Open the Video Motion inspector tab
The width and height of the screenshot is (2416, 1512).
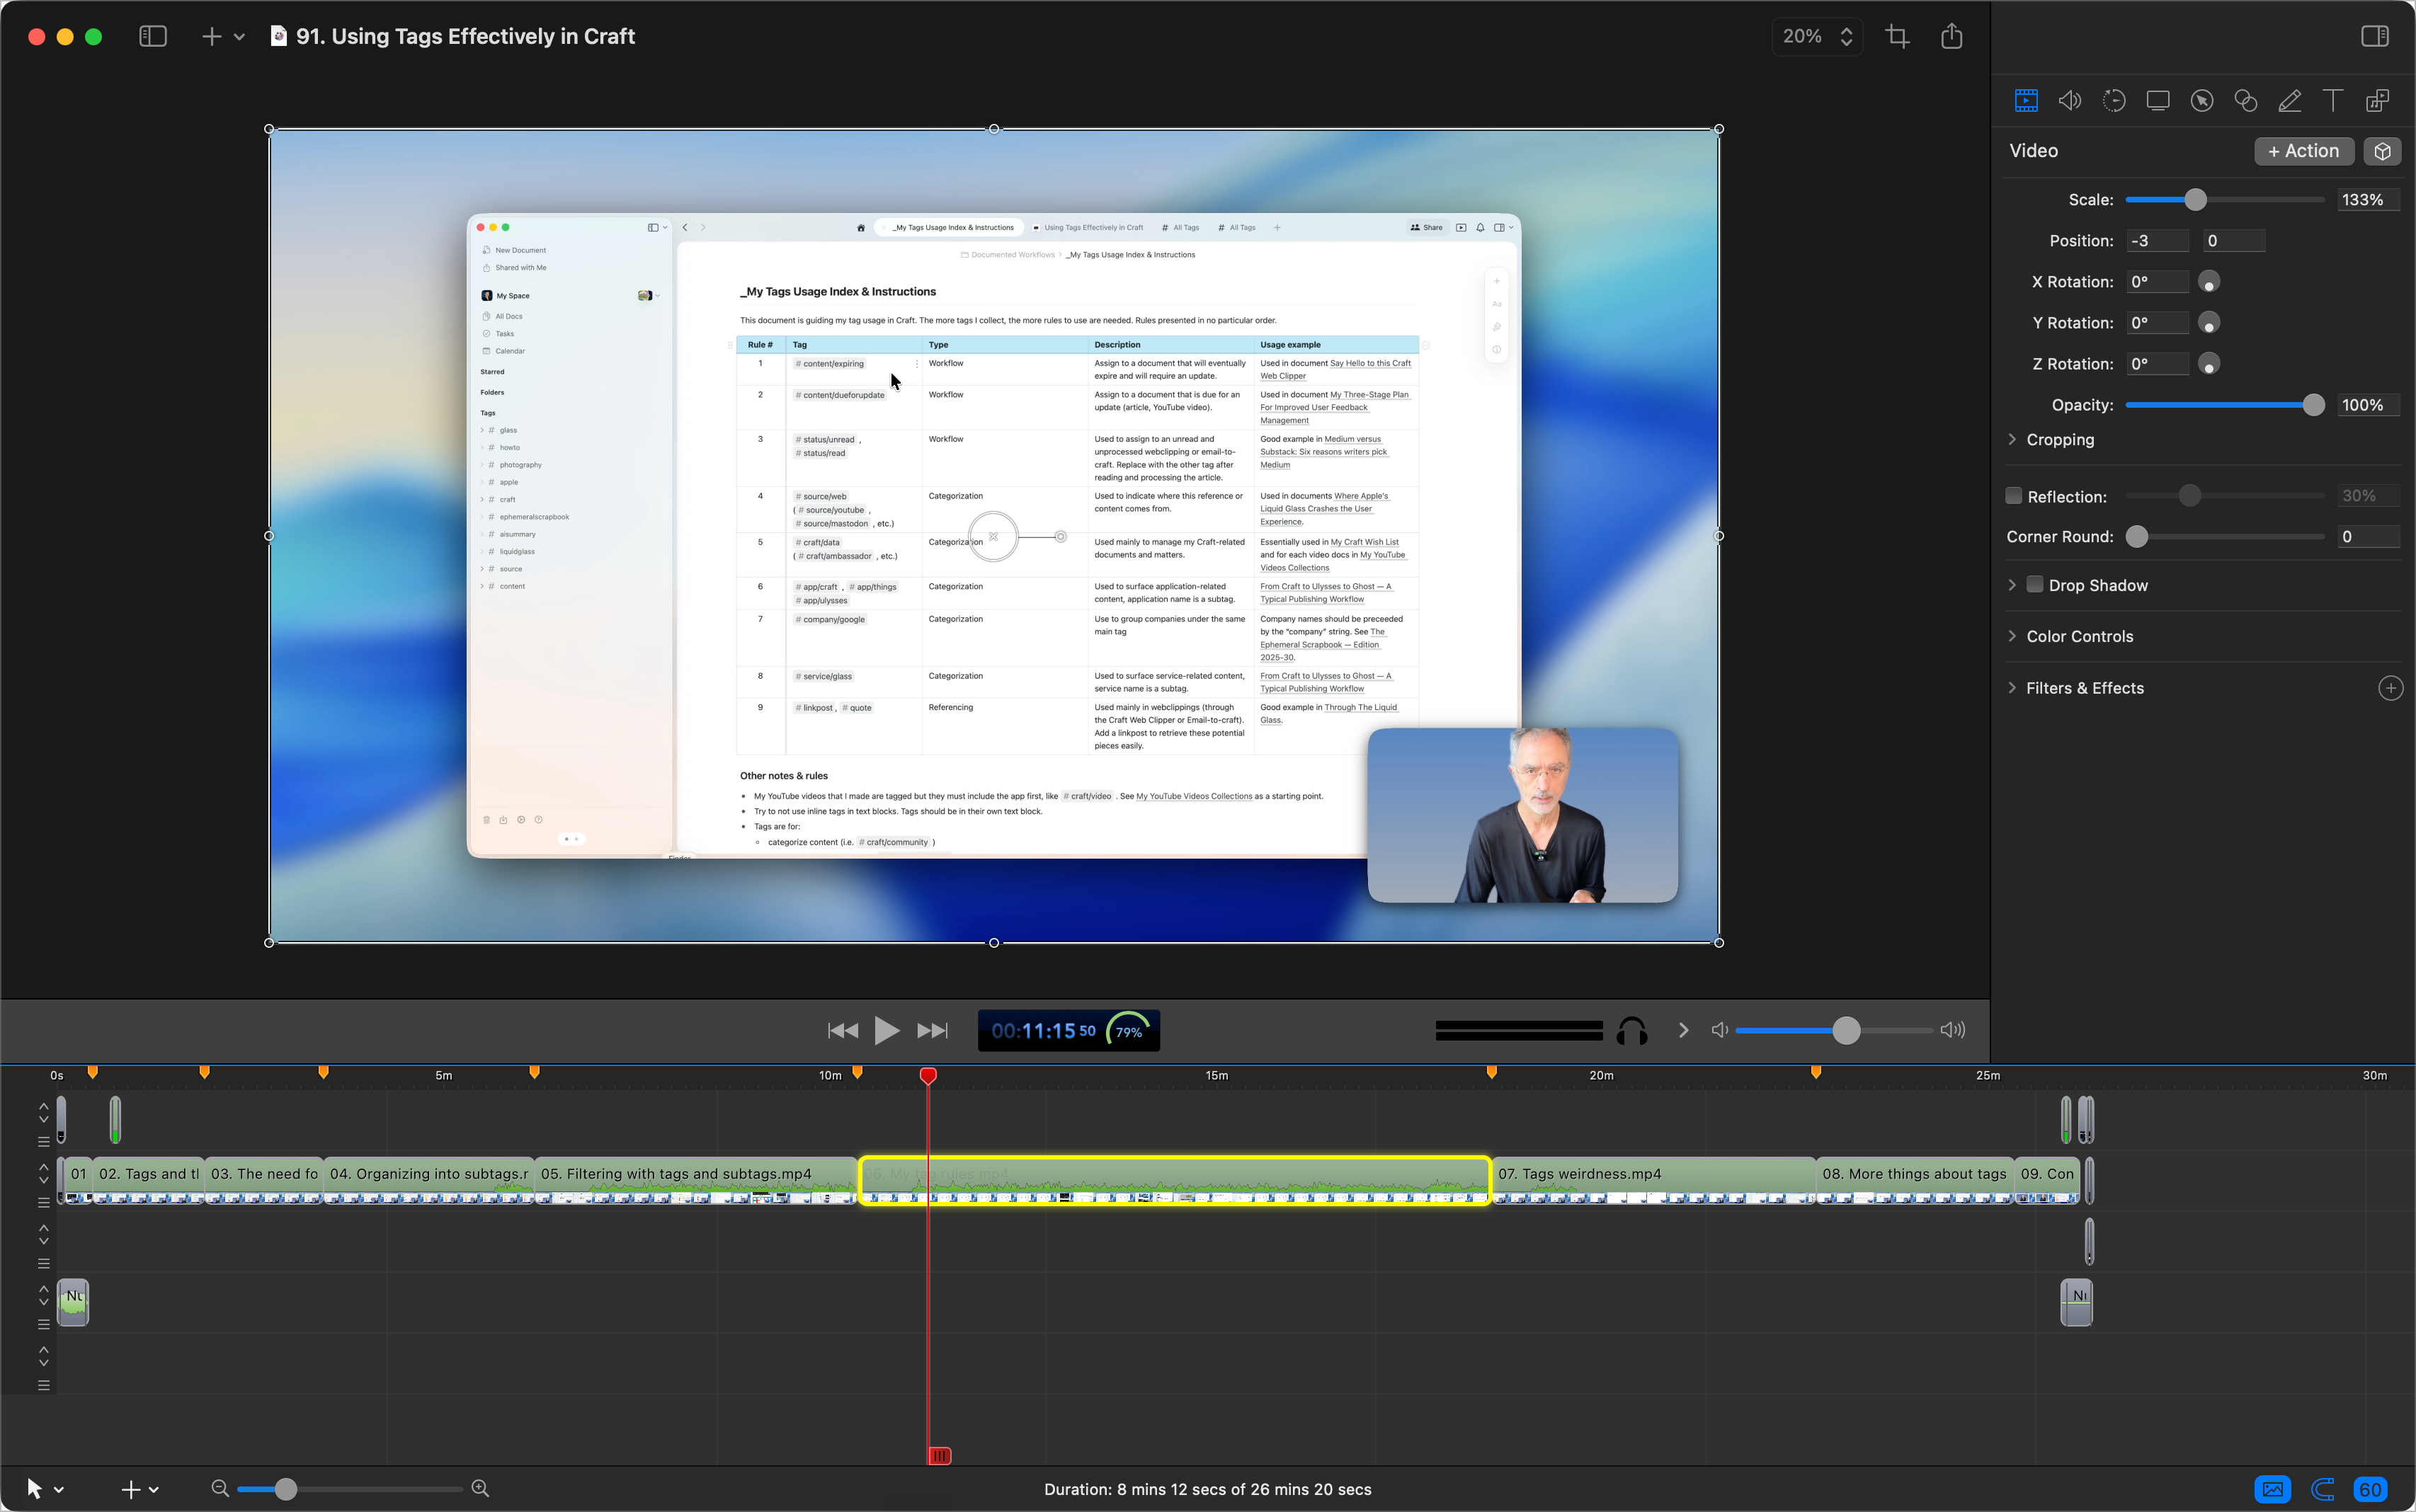point(2114,100)
